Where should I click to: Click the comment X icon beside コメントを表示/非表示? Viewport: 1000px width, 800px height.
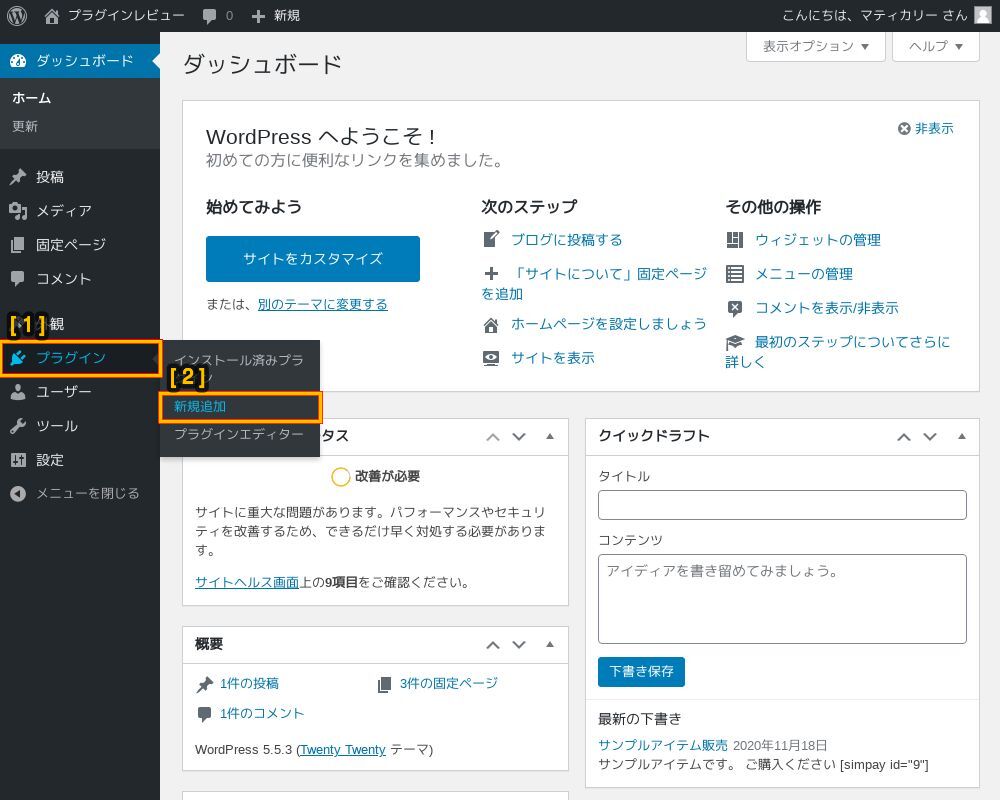[735, 309]
